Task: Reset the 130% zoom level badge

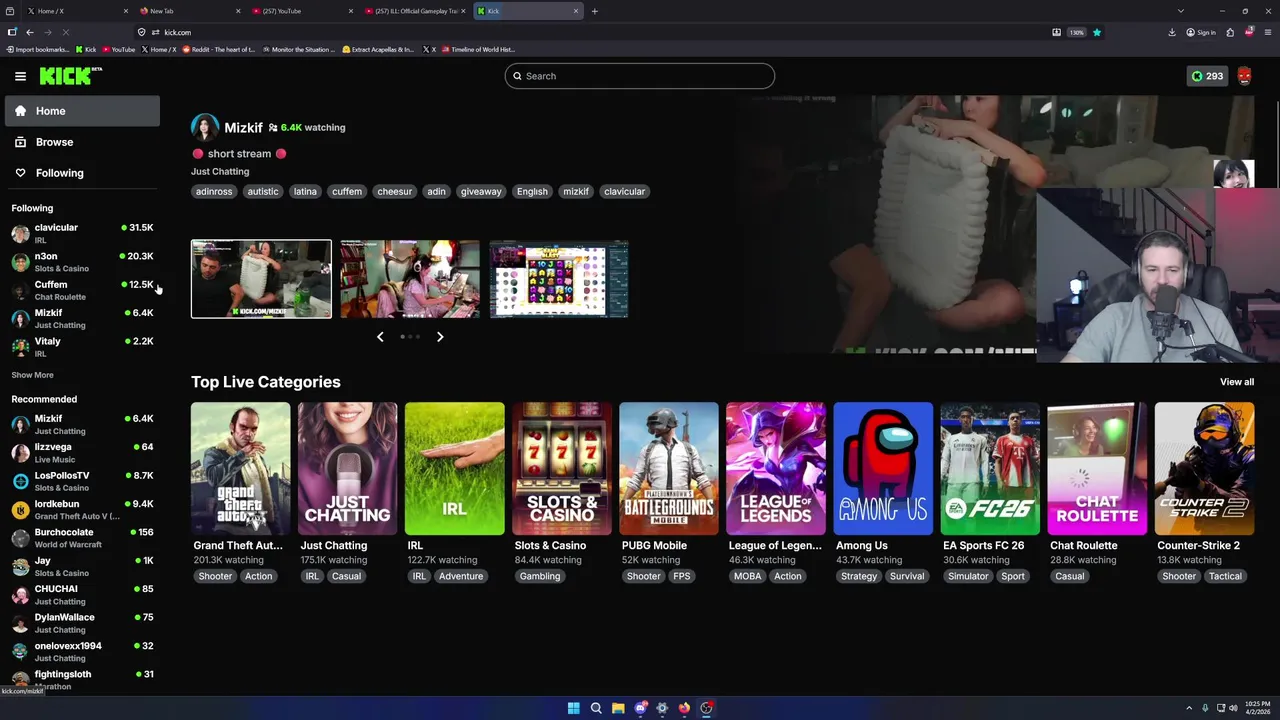Action: point(1077,32)
